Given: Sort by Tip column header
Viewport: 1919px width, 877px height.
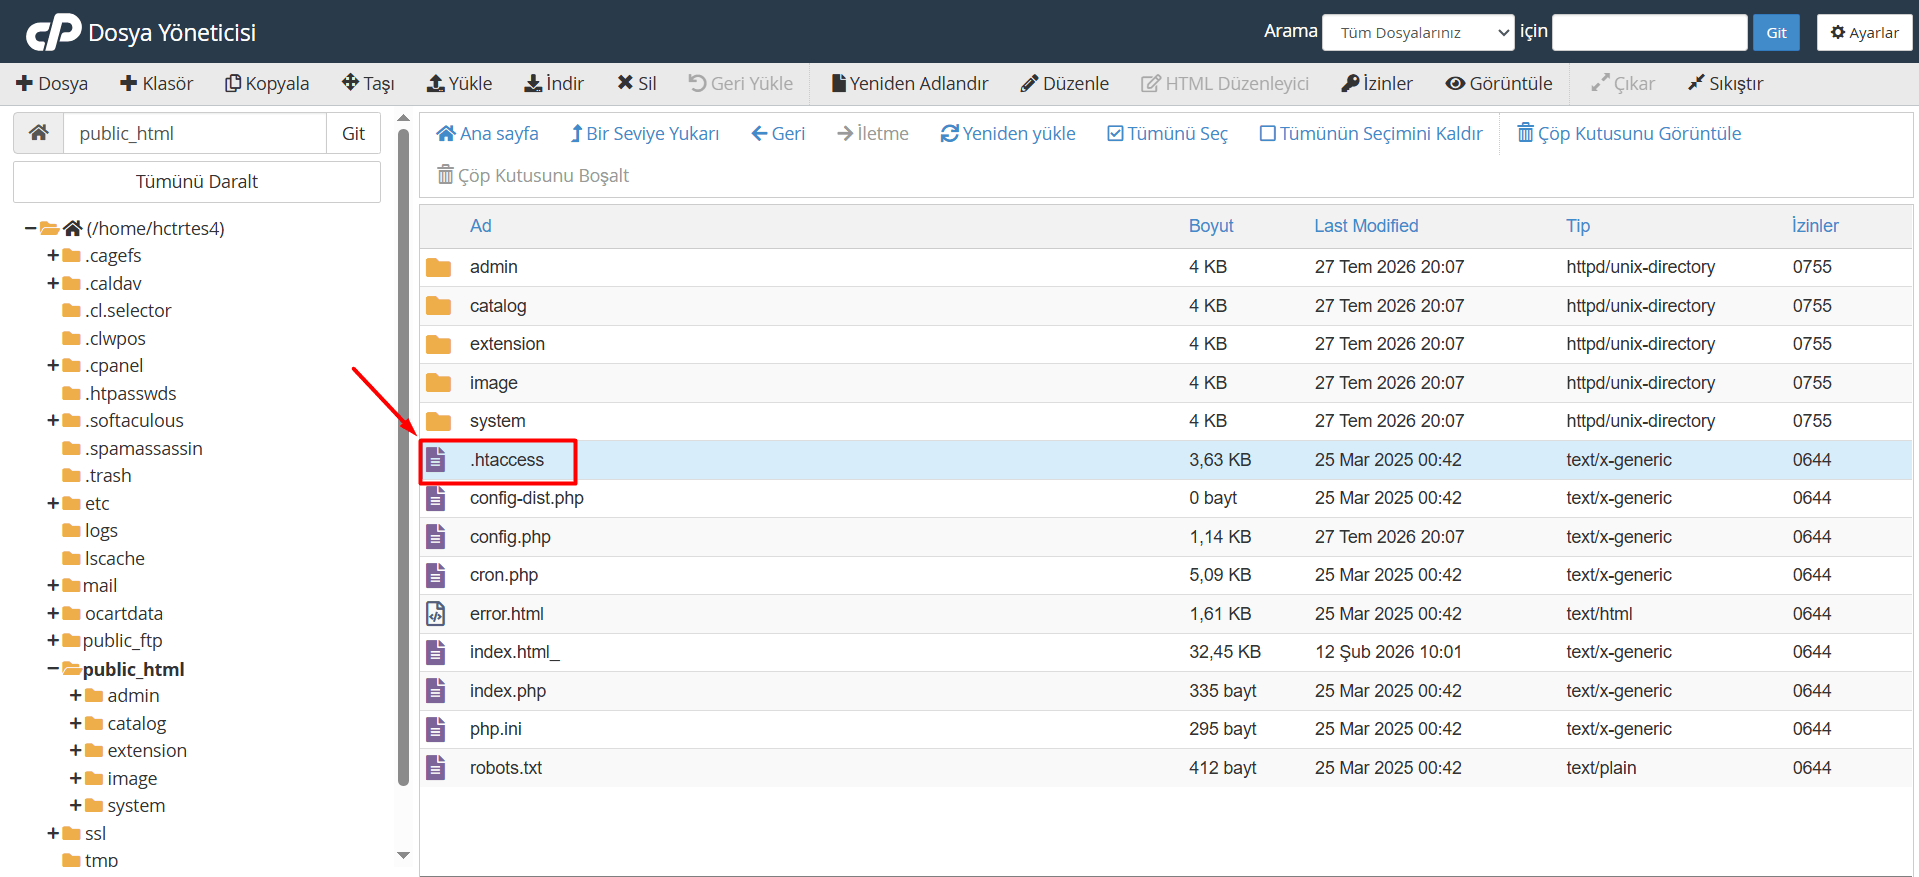Looking at the screenshot, I should click(1578, 226).
